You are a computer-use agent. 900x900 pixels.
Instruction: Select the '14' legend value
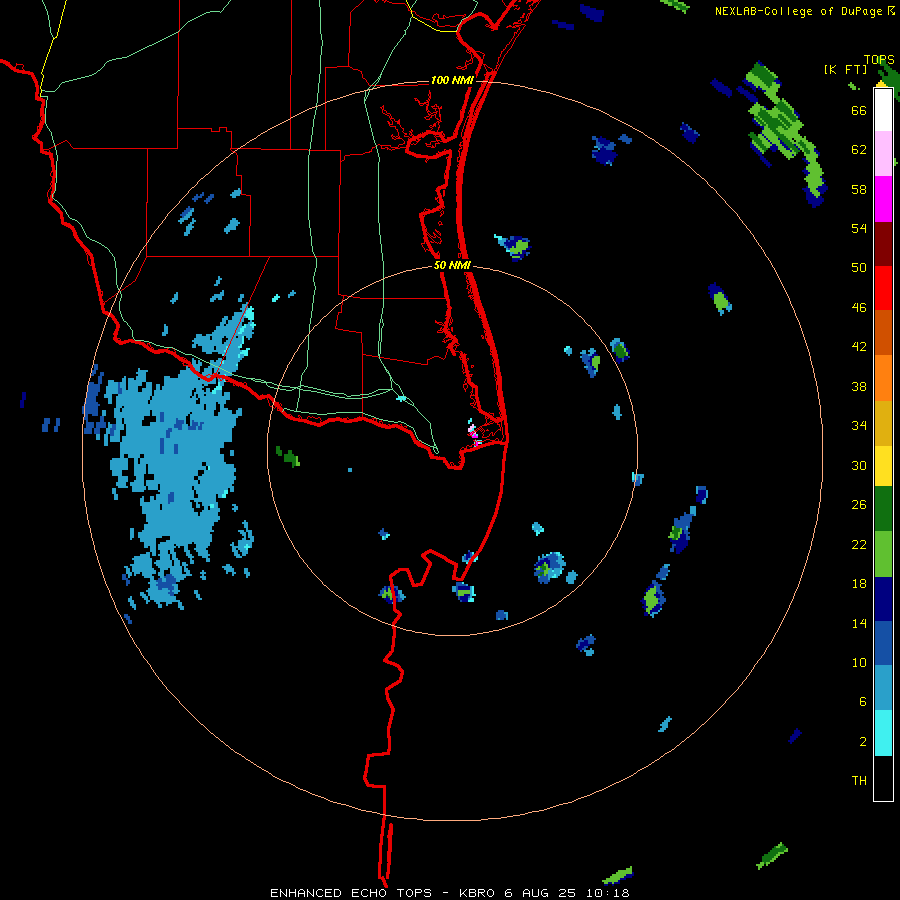coord(859,623)
